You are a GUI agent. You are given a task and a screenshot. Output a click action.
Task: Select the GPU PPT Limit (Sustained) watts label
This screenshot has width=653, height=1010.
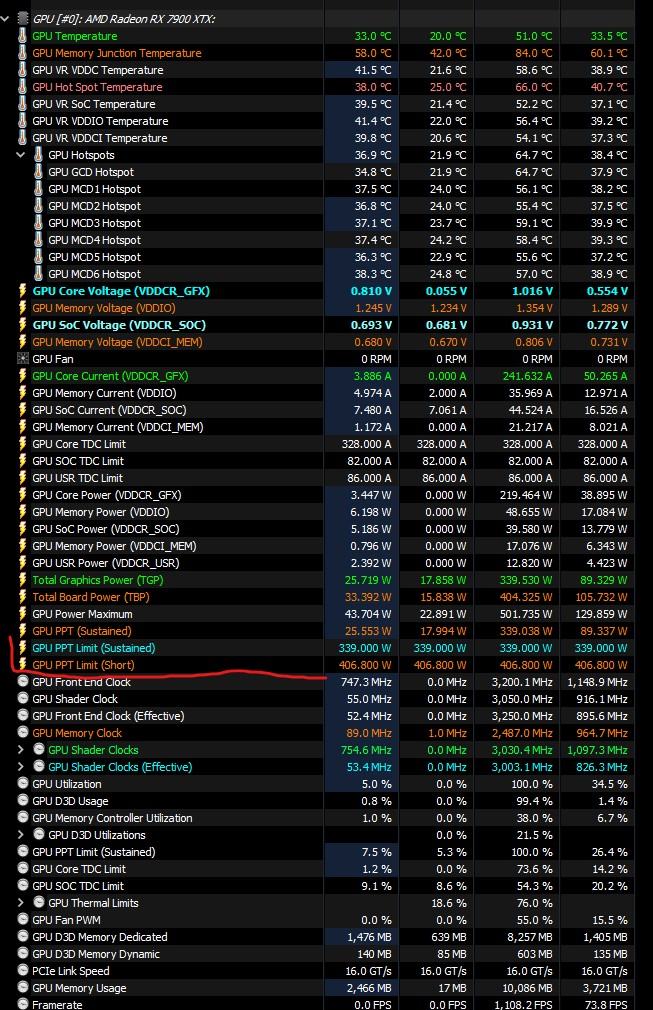pyautogui.click(x=93, y=648)
